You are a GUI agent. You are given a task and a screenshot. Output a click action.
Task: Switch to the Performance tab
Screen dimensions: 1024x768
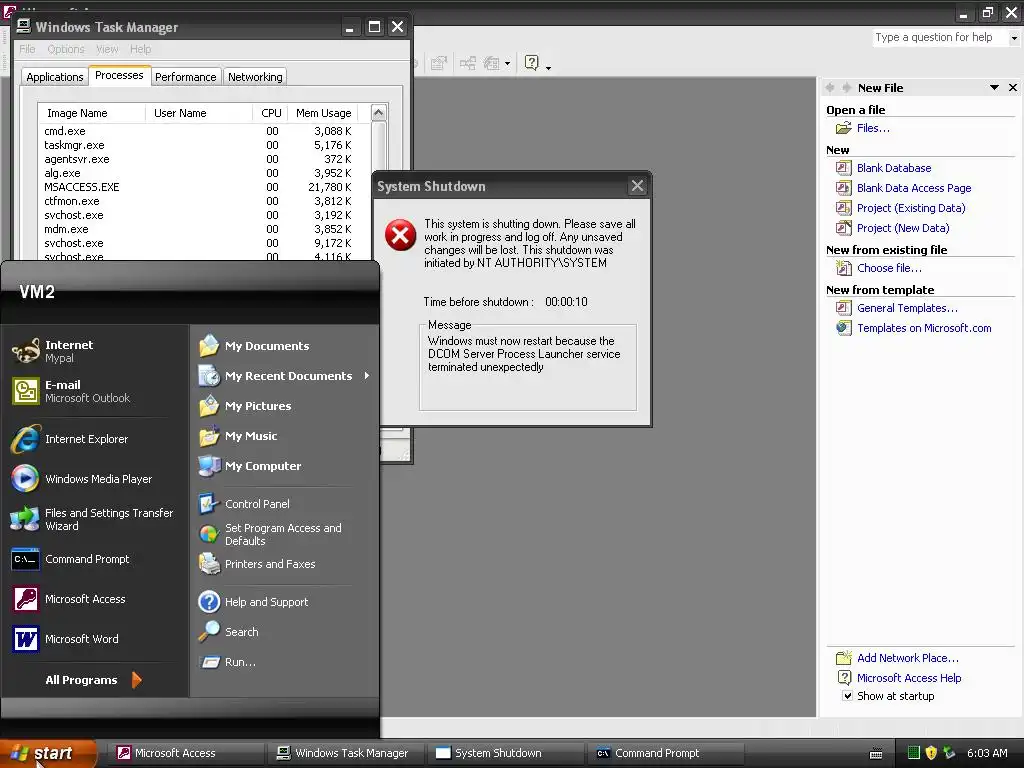(x=185, y=77)
